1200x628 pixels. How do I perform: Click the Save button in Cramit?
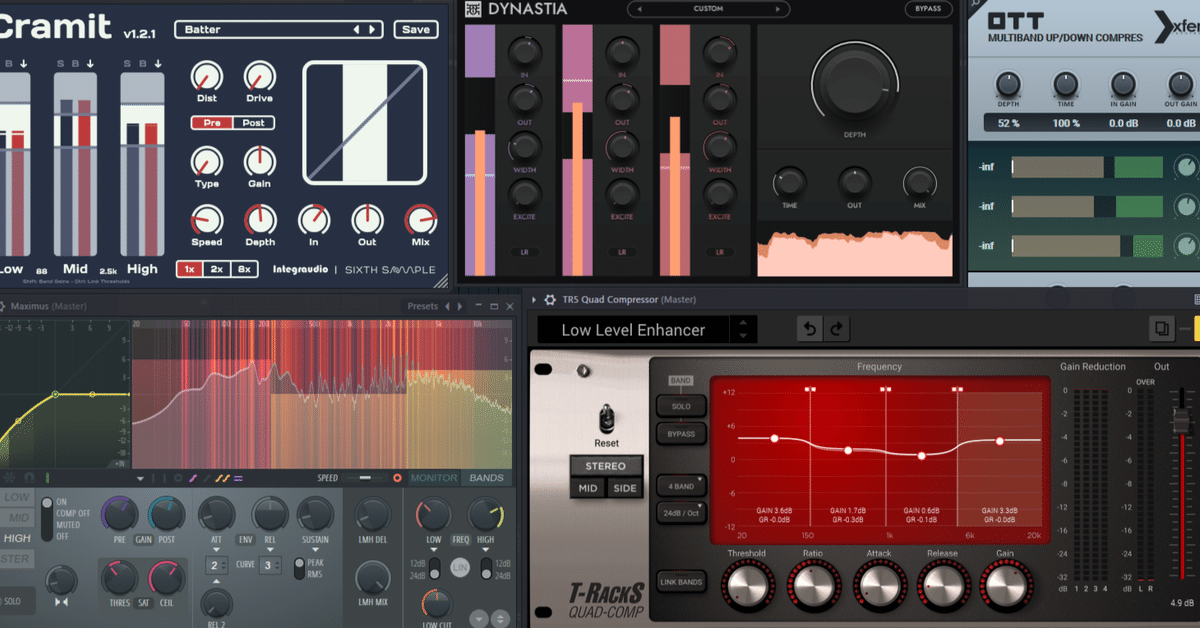point(415,29)
